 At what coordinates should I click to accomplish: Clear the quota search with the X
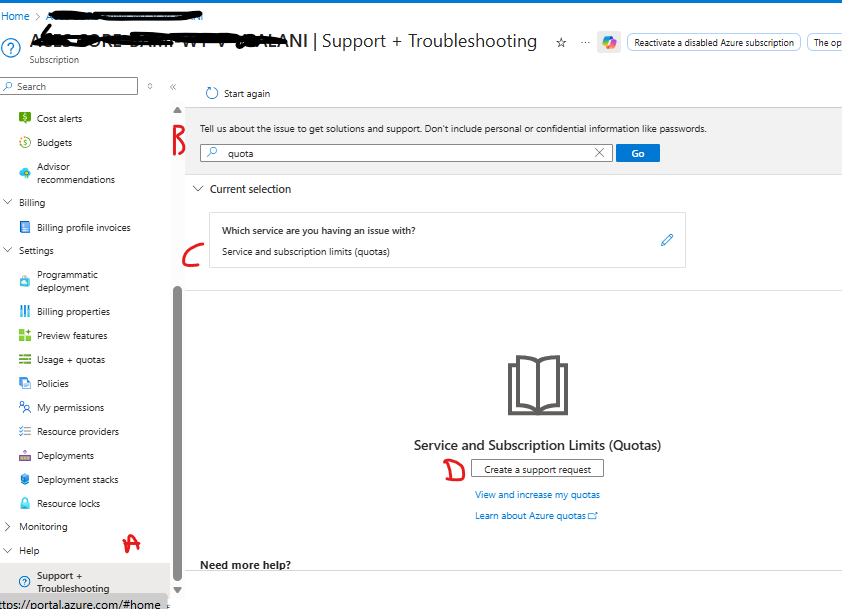pos(599,153)
